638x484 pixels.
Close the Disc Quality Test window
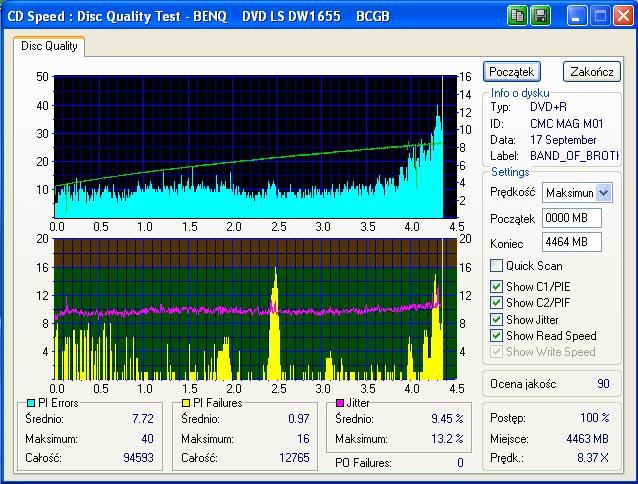click(x=623, y=16)
